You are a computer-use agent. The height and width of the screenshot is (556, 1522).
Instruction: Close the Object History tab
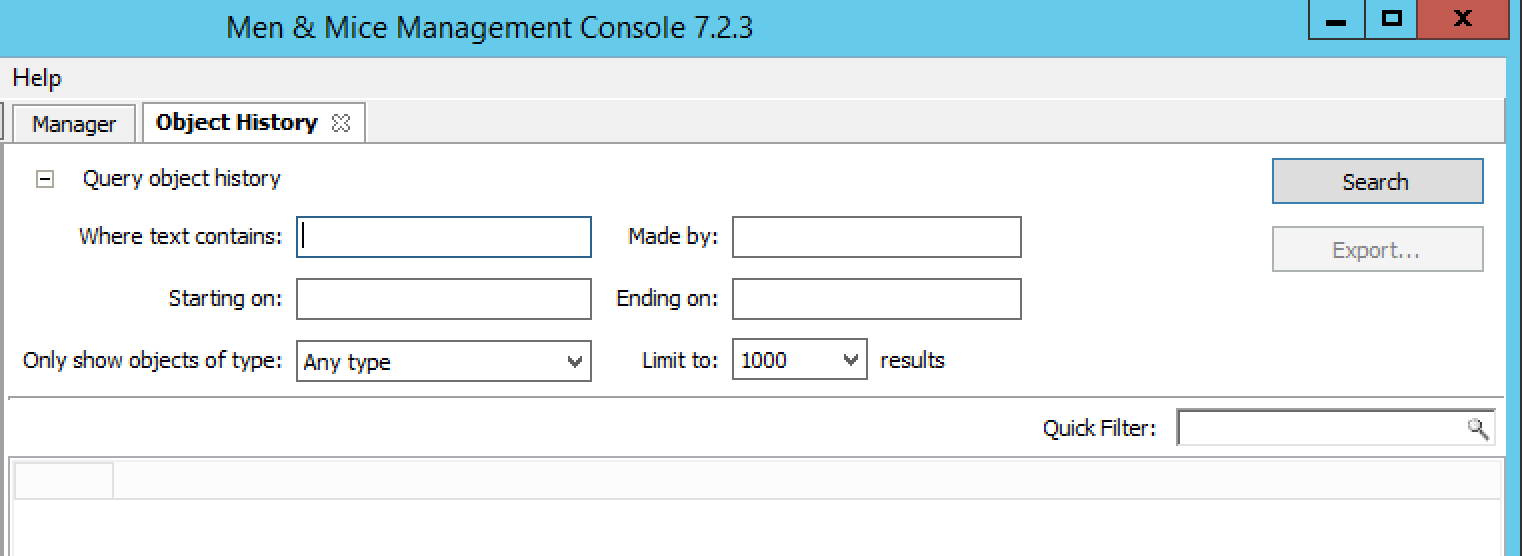(x=341, y=124)
